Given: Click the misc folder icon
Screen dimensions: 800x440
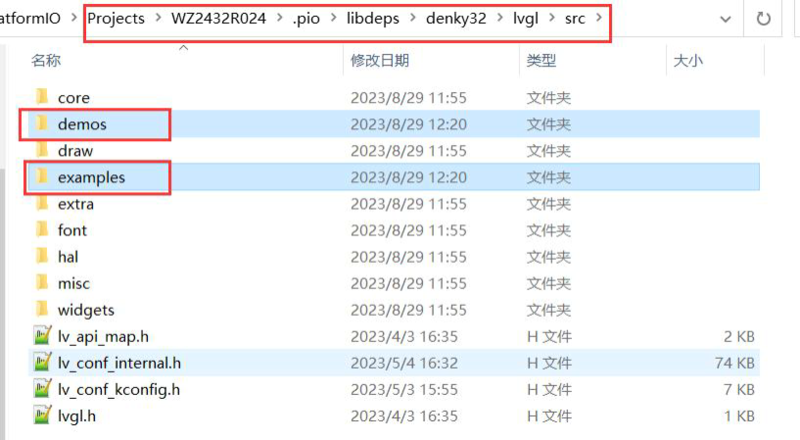Looking at the screenshot, I should point(42,283).
